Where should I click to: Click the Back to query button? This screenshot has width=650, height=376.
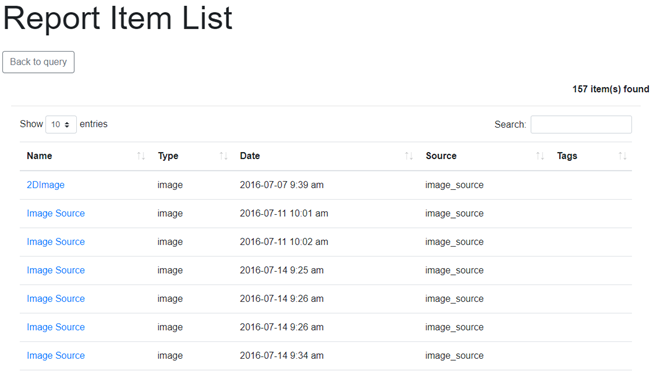click(38, 62)
